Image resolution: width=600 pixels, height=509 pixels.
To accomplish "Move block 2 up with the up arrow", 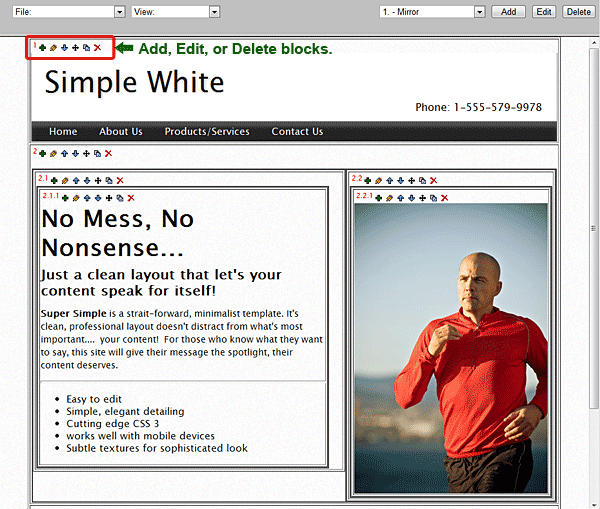I will click(x=64, y=154).
